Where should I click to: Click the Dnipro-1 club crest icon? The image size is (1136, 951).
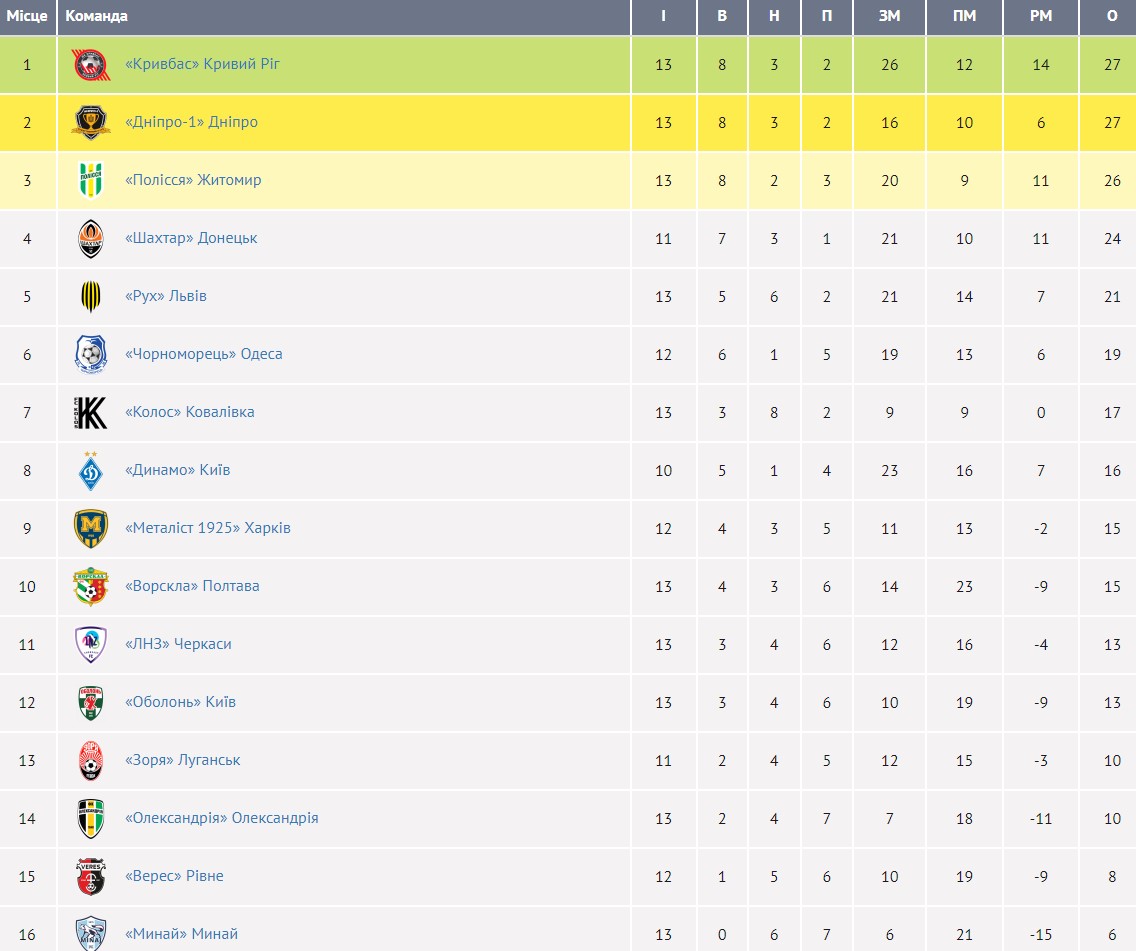tap(90, 123)
